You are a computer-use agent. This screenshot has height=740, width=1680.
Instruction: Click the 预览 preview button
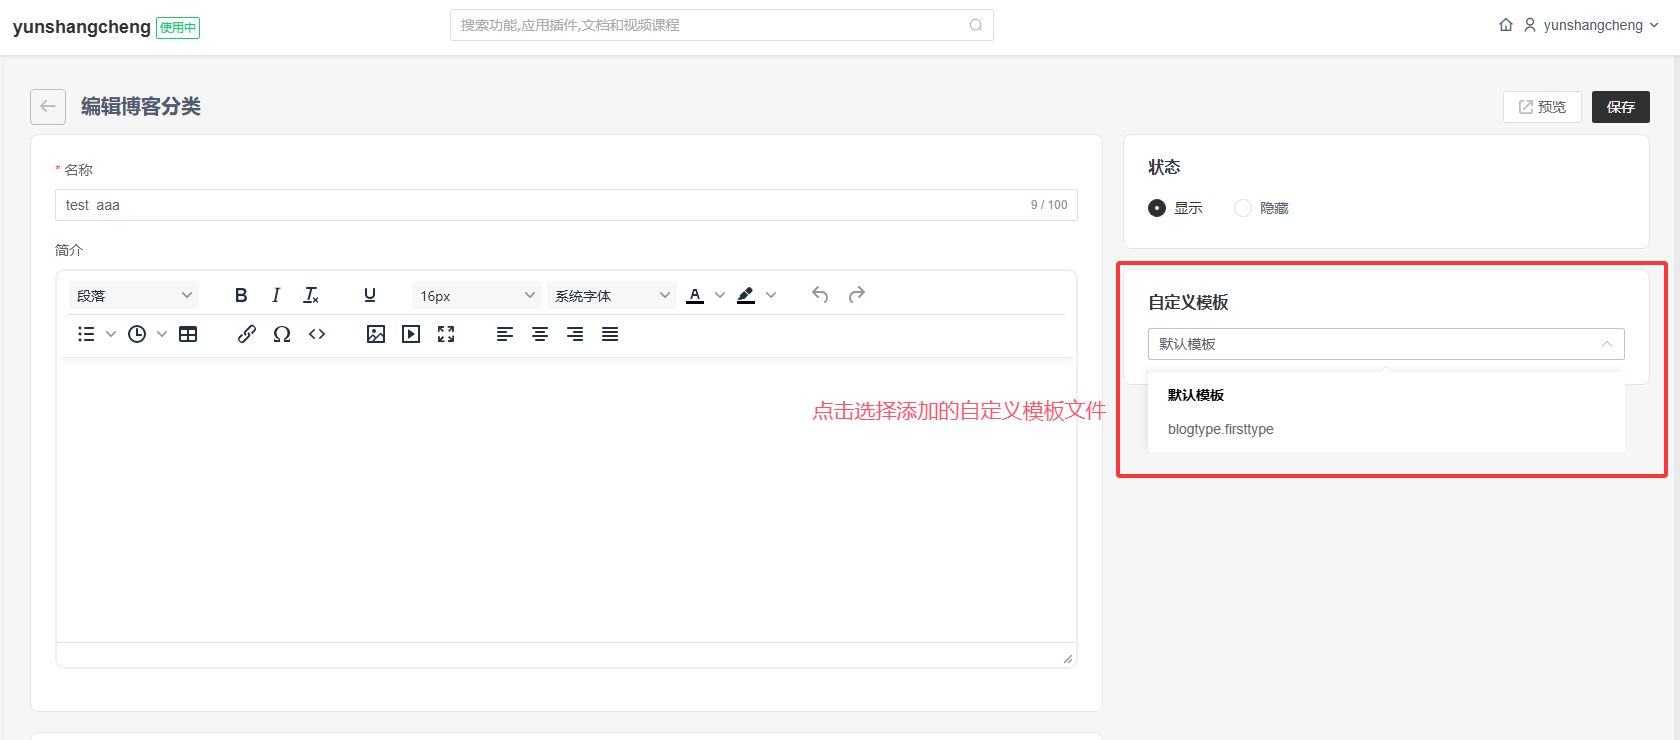[x=1542, y=107]
